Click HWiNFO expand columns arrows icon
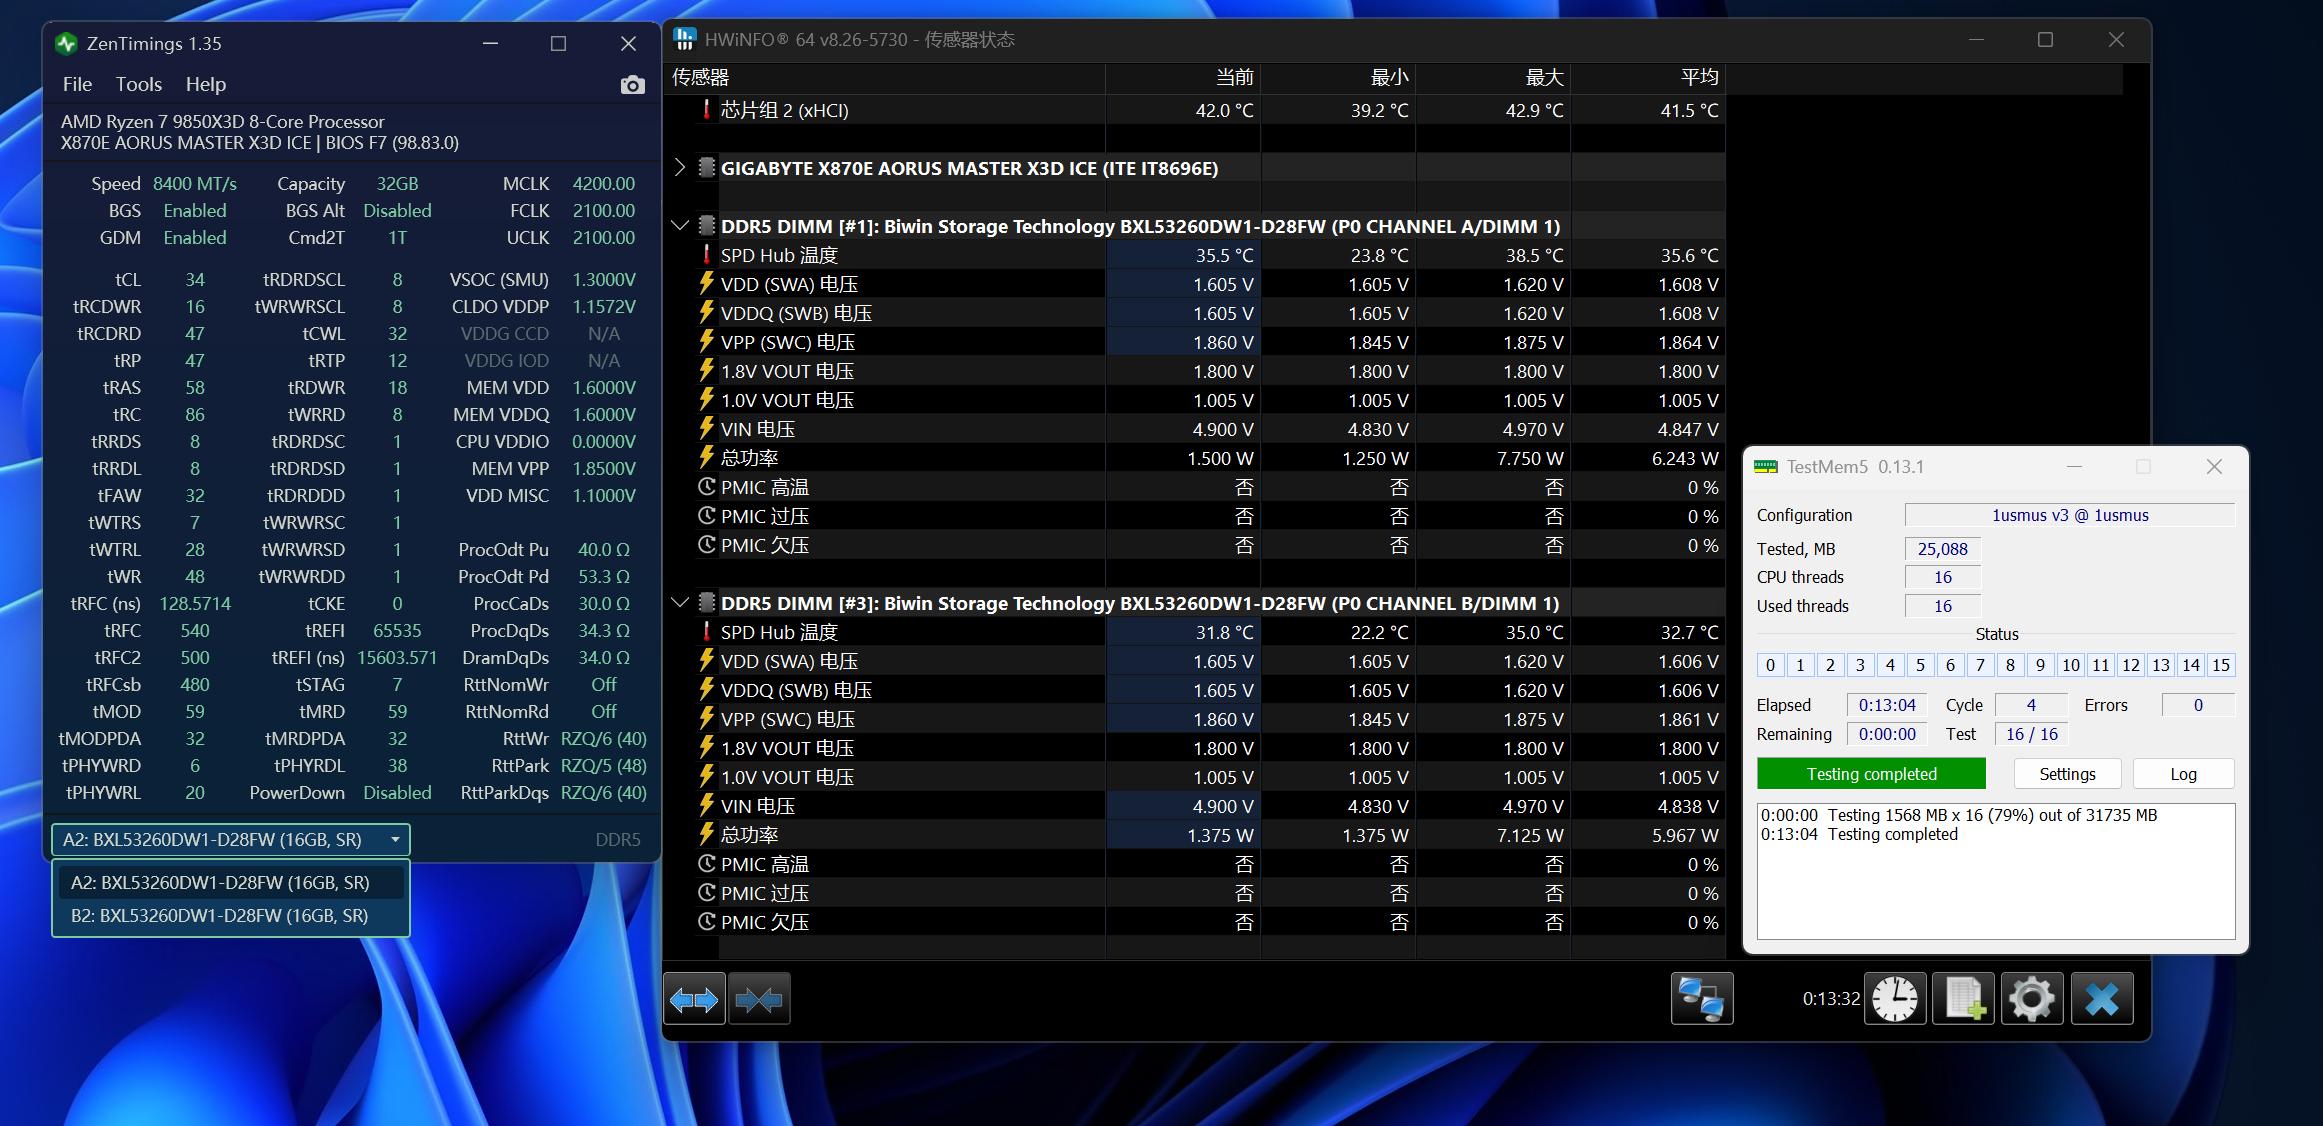The width and height of the screenshot is (2323, 1126). point(694,999)
